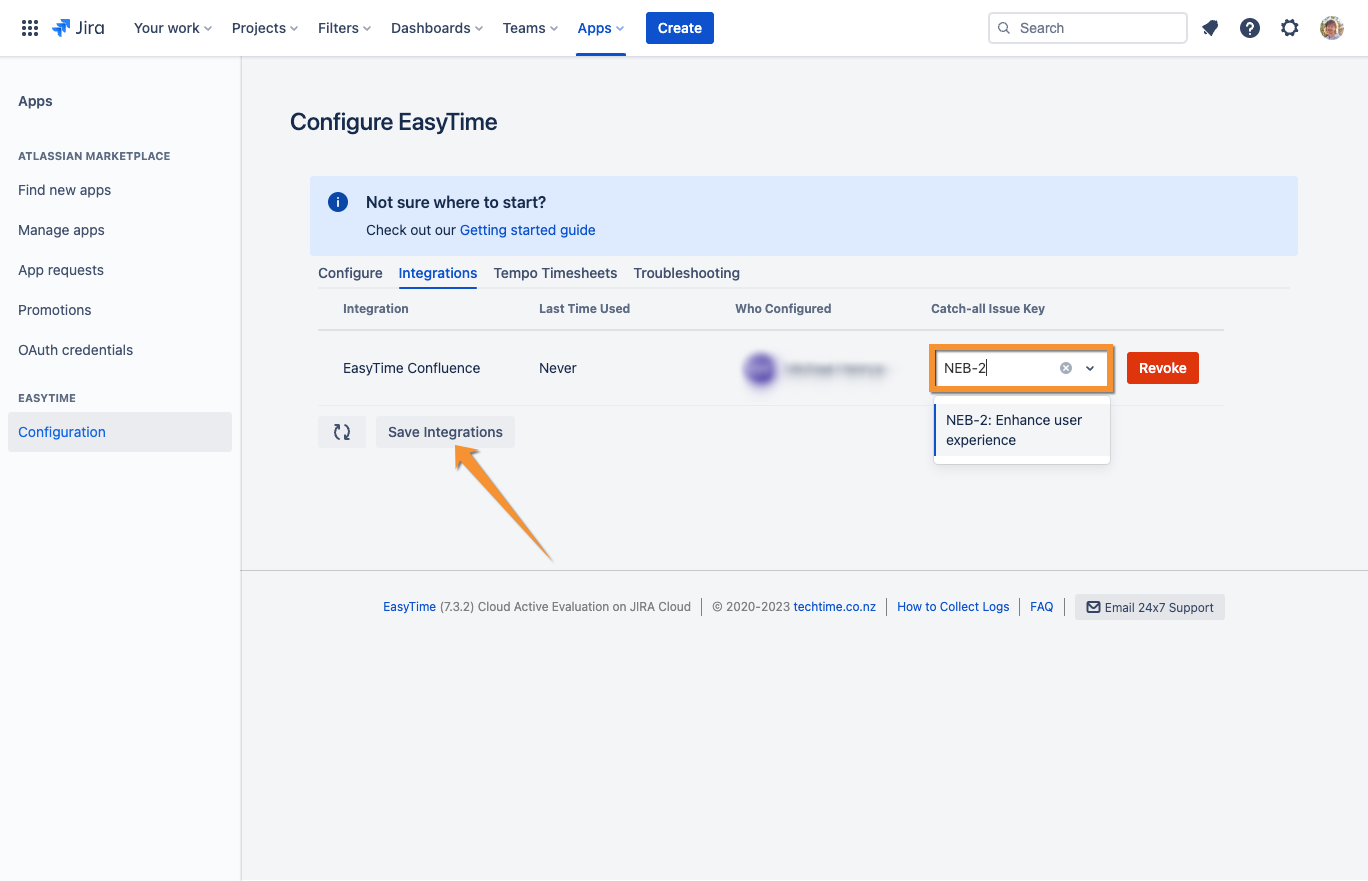Switch to the Tempo Timesheets tab
The height and width of the screenshot is (881, 1368).
(x=555, y=273)
